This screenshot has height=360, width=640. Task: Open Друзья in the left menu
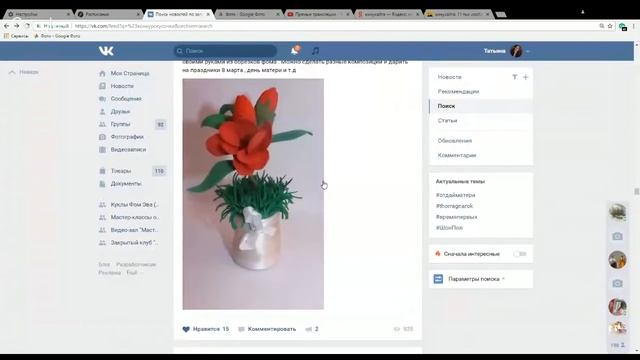point(120,111)
